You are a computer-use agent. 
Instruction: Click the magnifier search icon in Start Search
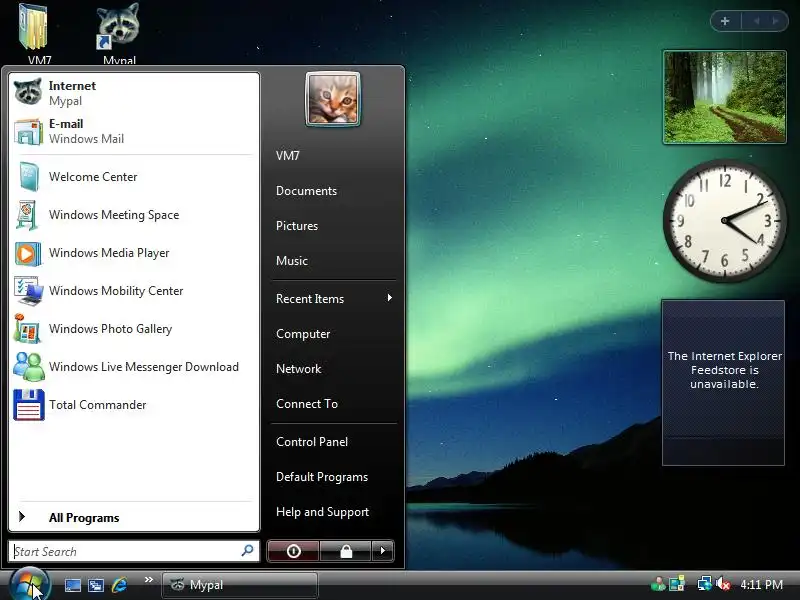click(247, 551)
